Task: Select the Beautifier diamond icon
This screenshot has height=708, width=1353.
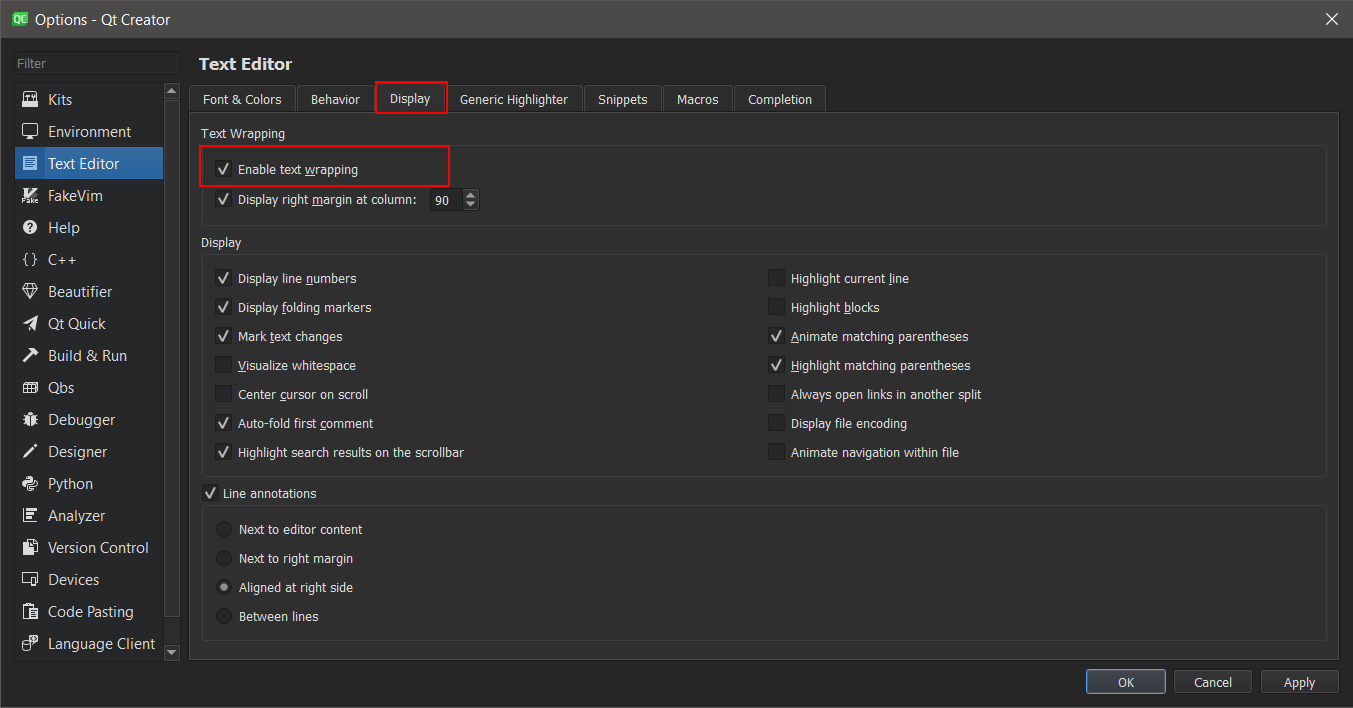Action: (x=30, y=292)
